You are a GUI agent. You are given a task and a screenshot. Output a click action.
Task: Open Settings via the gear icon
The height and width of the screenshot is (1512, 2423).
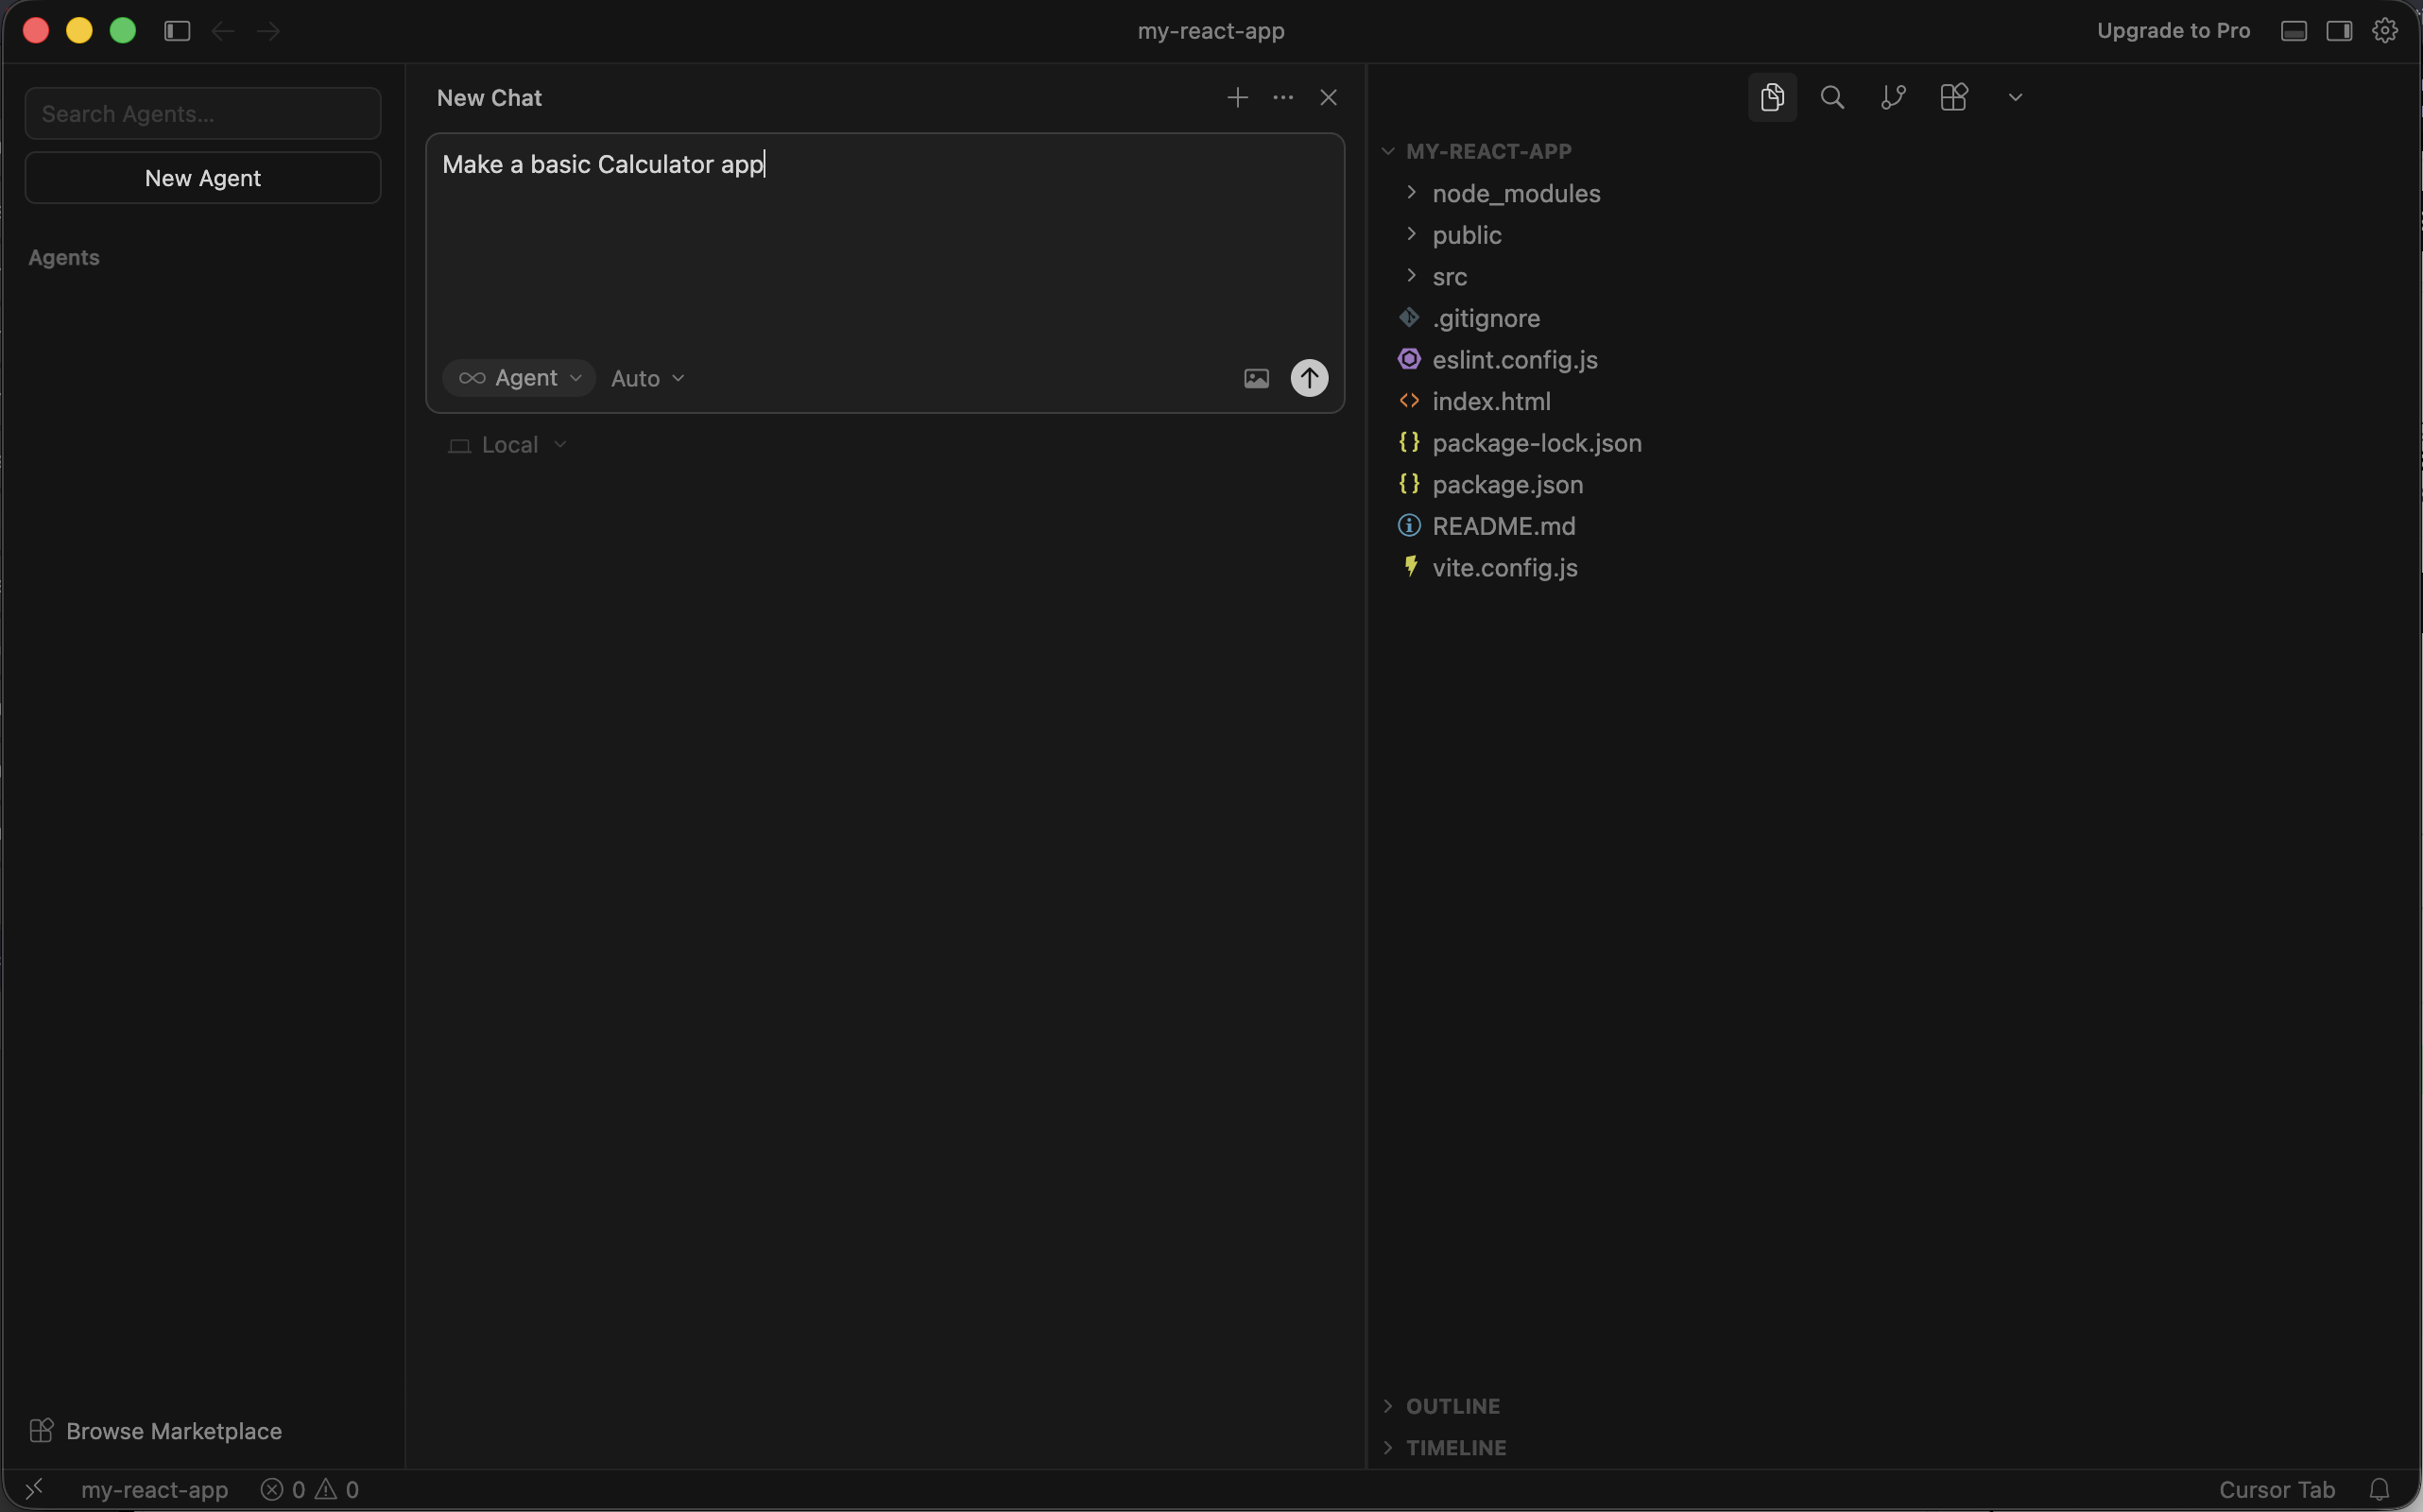coord(2384,30)
